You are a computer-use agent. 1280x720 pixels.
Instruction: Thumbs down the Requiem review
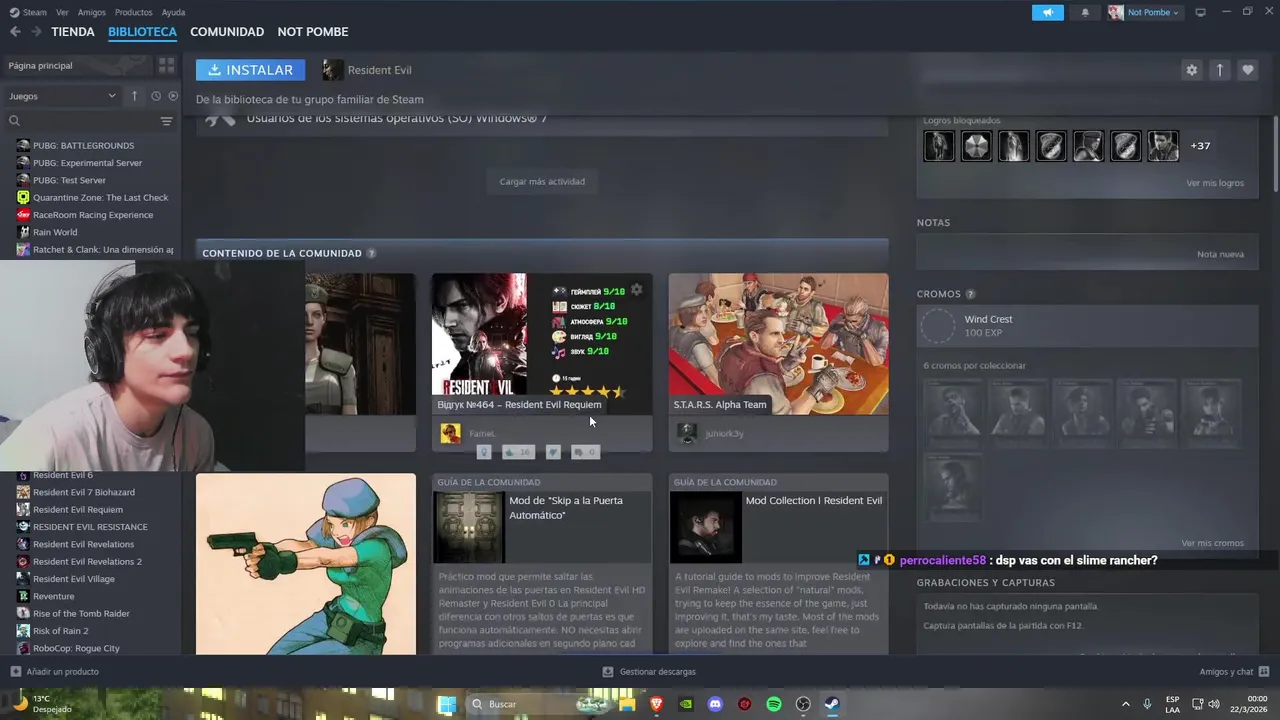tap(553, 452)
